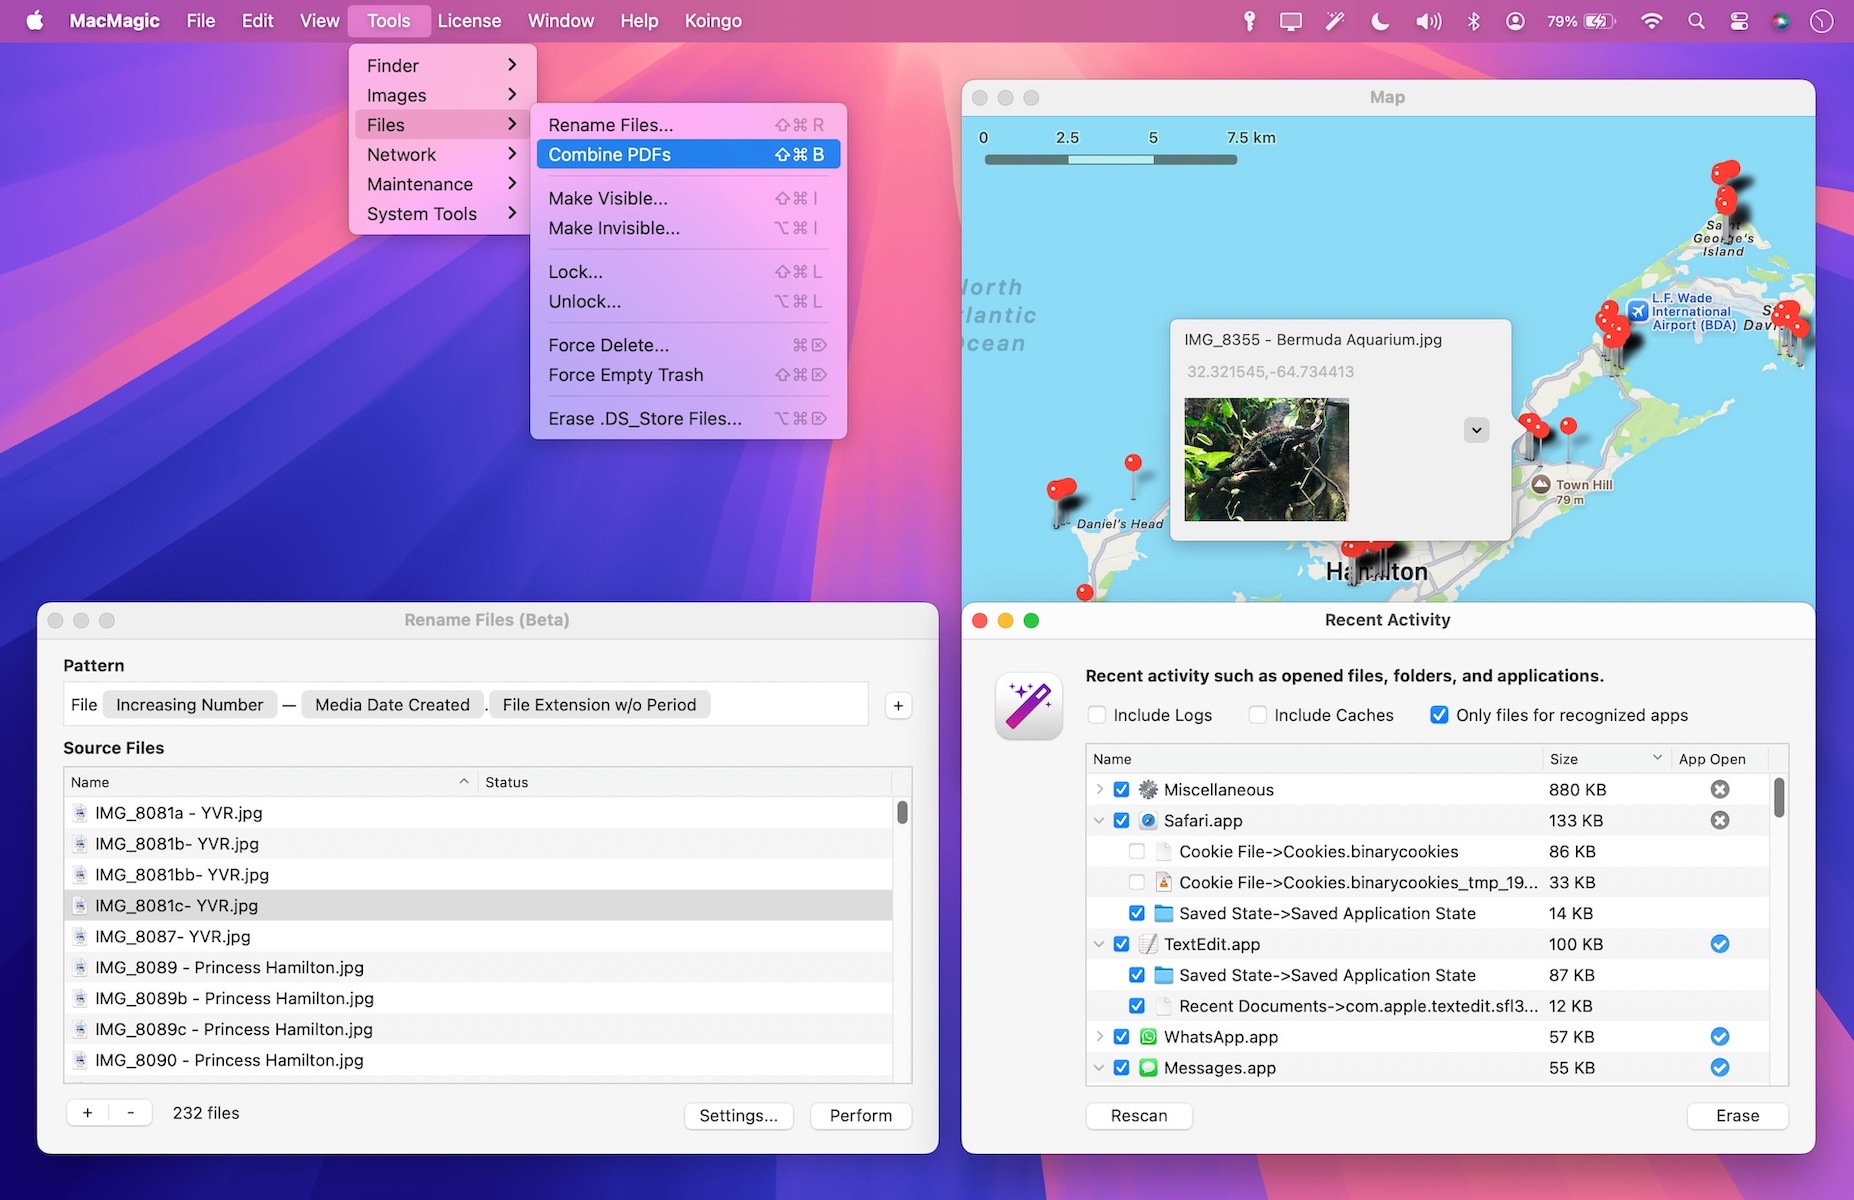Click the map distance scale bar
The height and width of the screenshot is (1200, 1854).
click(x=1110, y=160)
